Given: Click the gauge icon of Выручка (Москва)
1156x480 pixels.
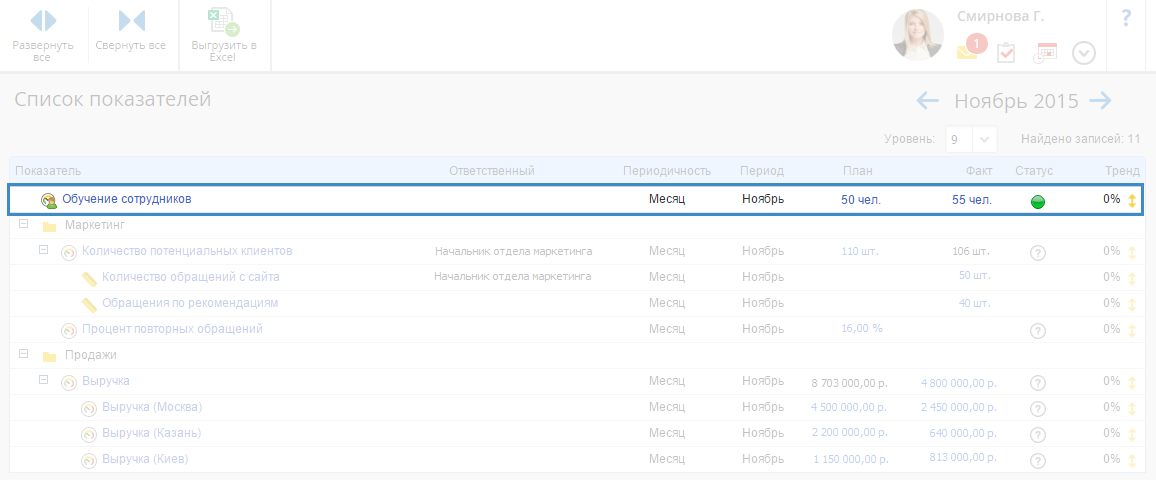Looking at the screenshot, I should [89, 408].
